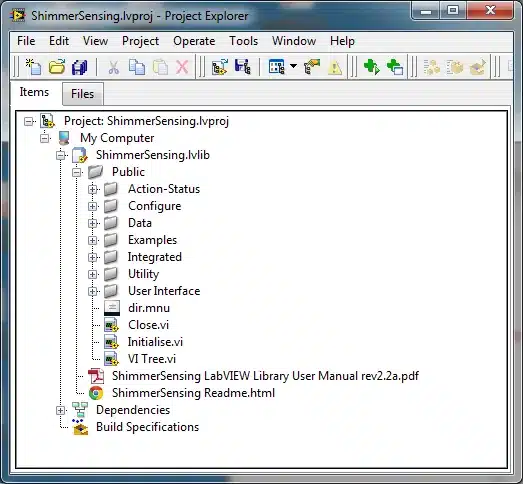Open the View menu

coord(95,41)
